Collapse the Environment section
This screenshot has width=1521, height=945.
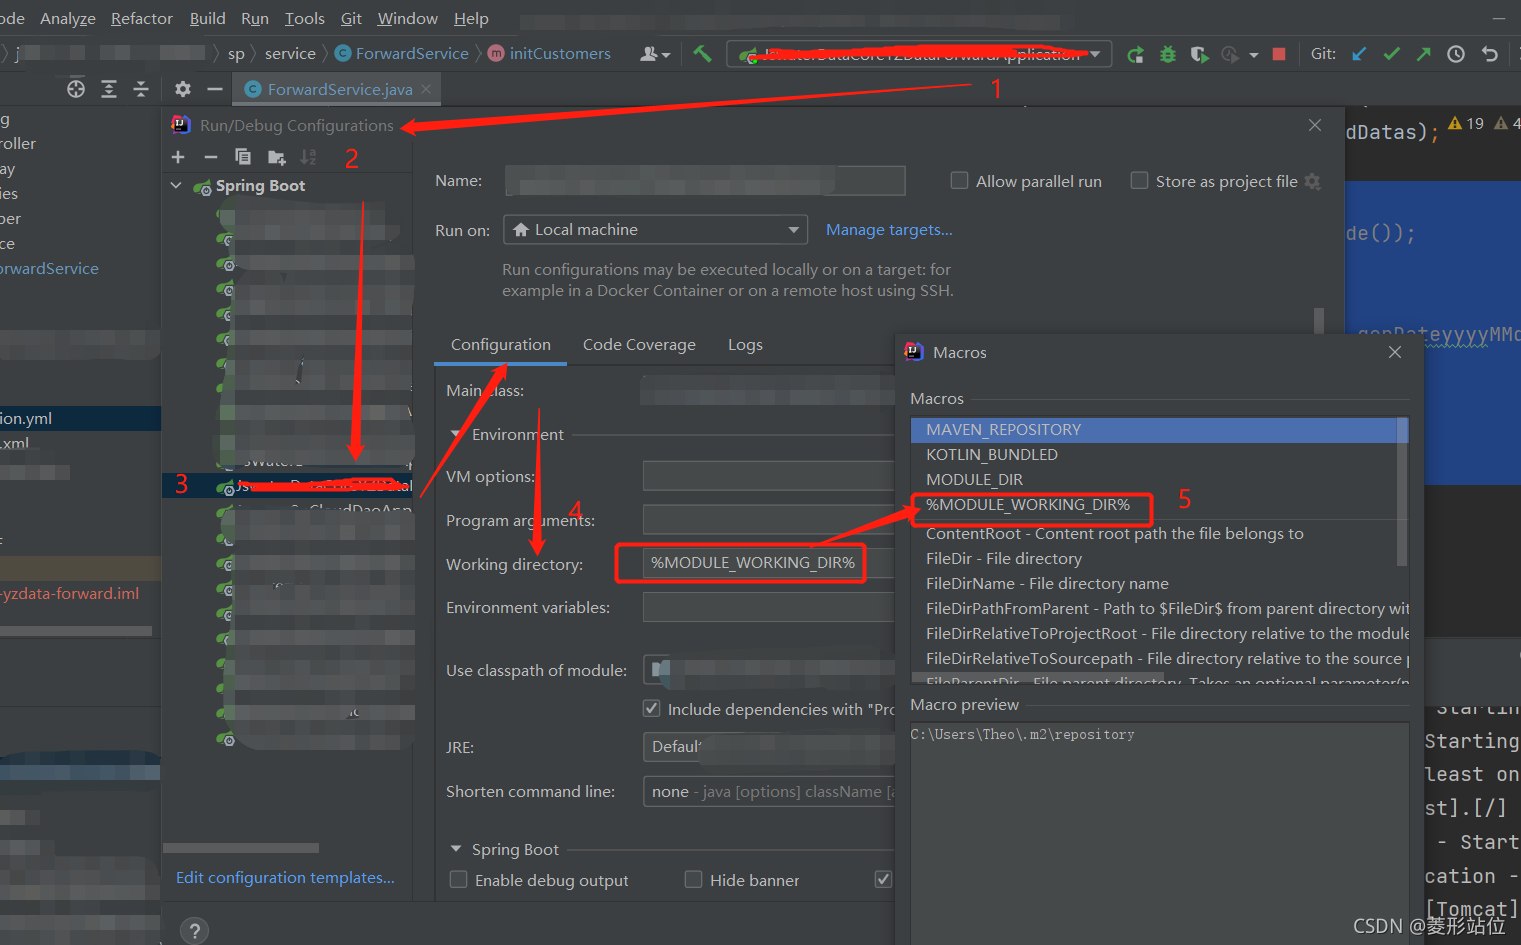[456, 435]
